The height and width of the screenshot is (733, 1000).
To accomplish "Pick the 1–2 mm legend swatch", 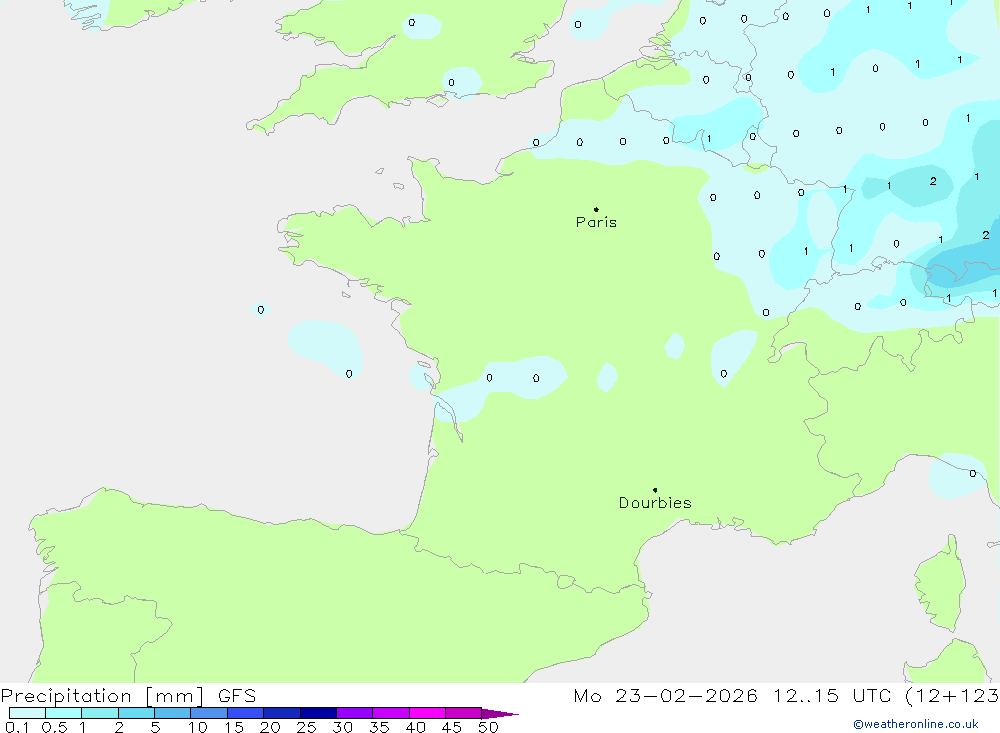I will pyautogui.click(x=100, y=713).
